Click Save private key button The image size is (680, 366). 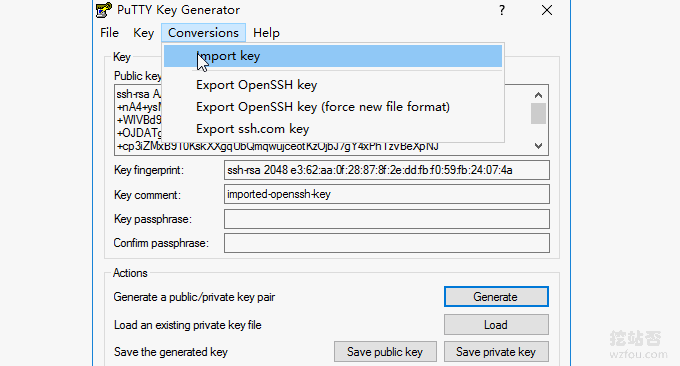click(496, 352)
